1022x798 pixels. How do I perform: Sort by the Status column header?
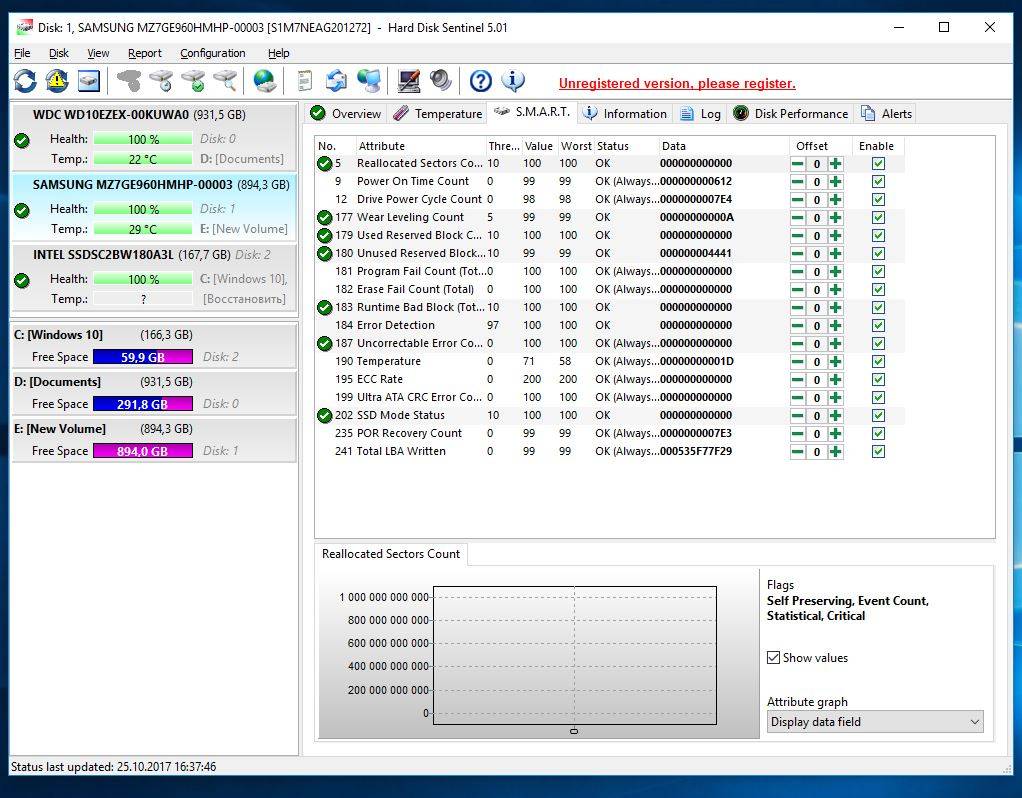click(626, 146)
